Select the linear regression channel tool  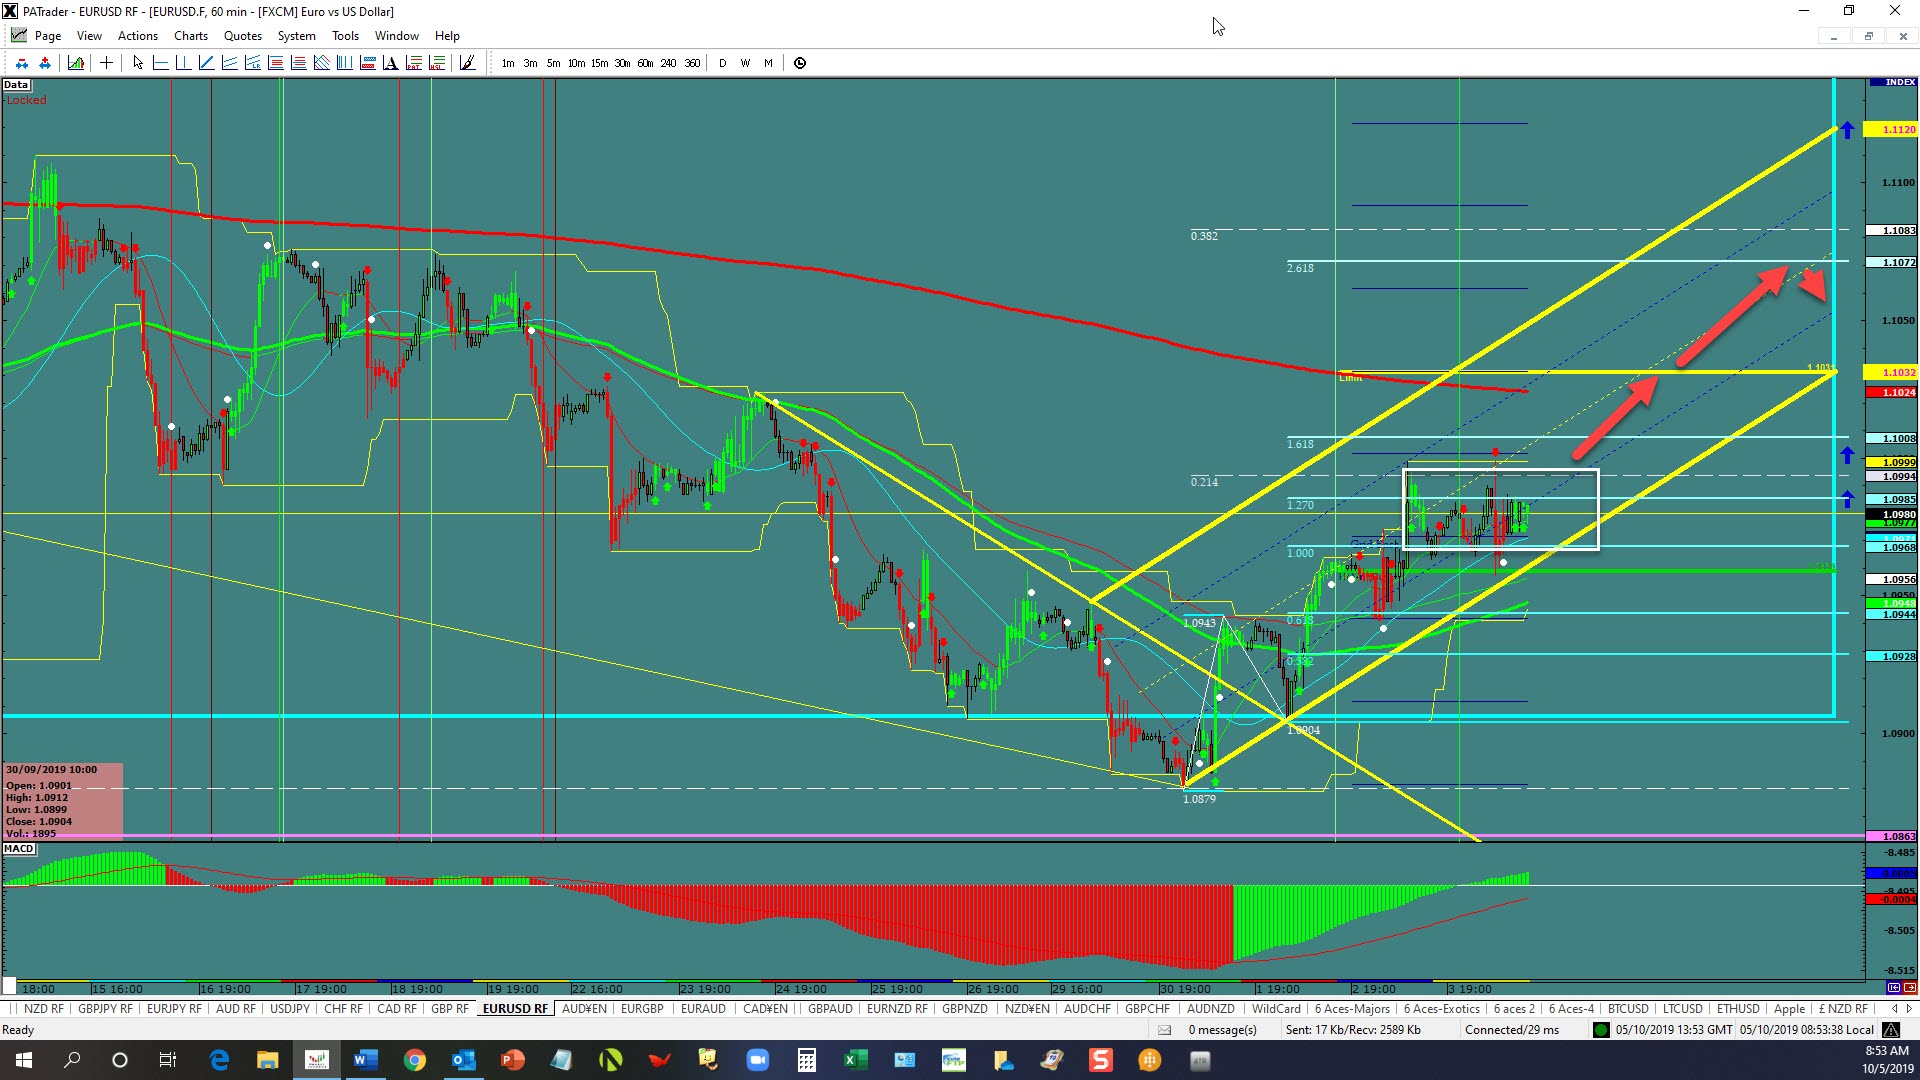(x=252, y=63)
